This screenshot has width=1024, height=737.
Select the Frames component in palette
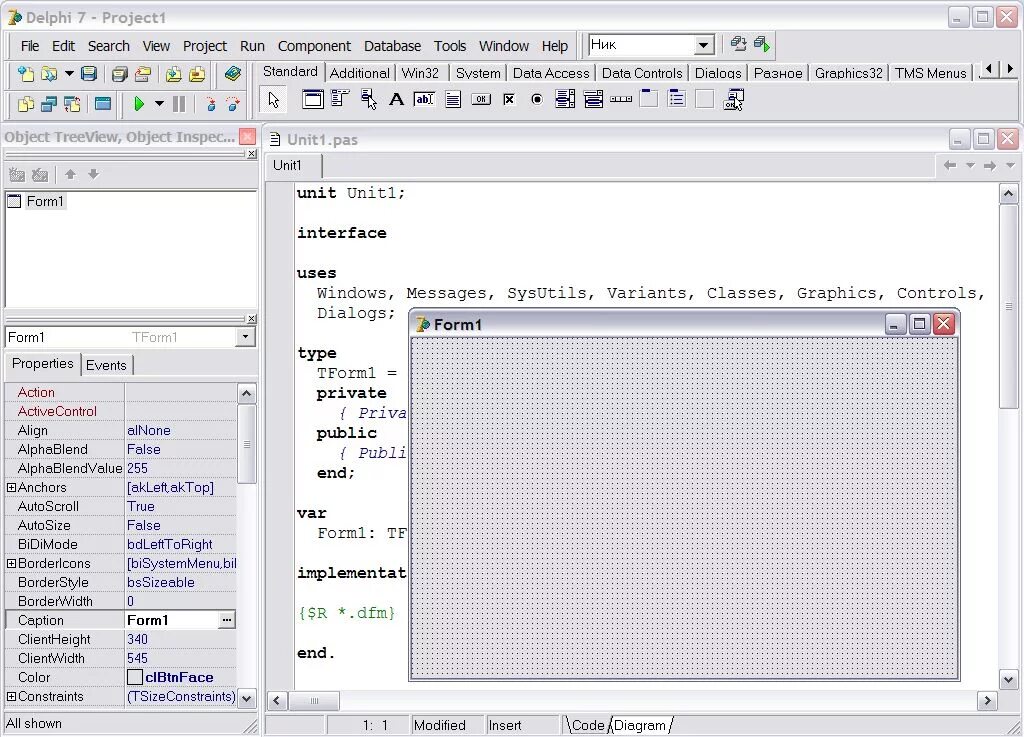[313, 99]
